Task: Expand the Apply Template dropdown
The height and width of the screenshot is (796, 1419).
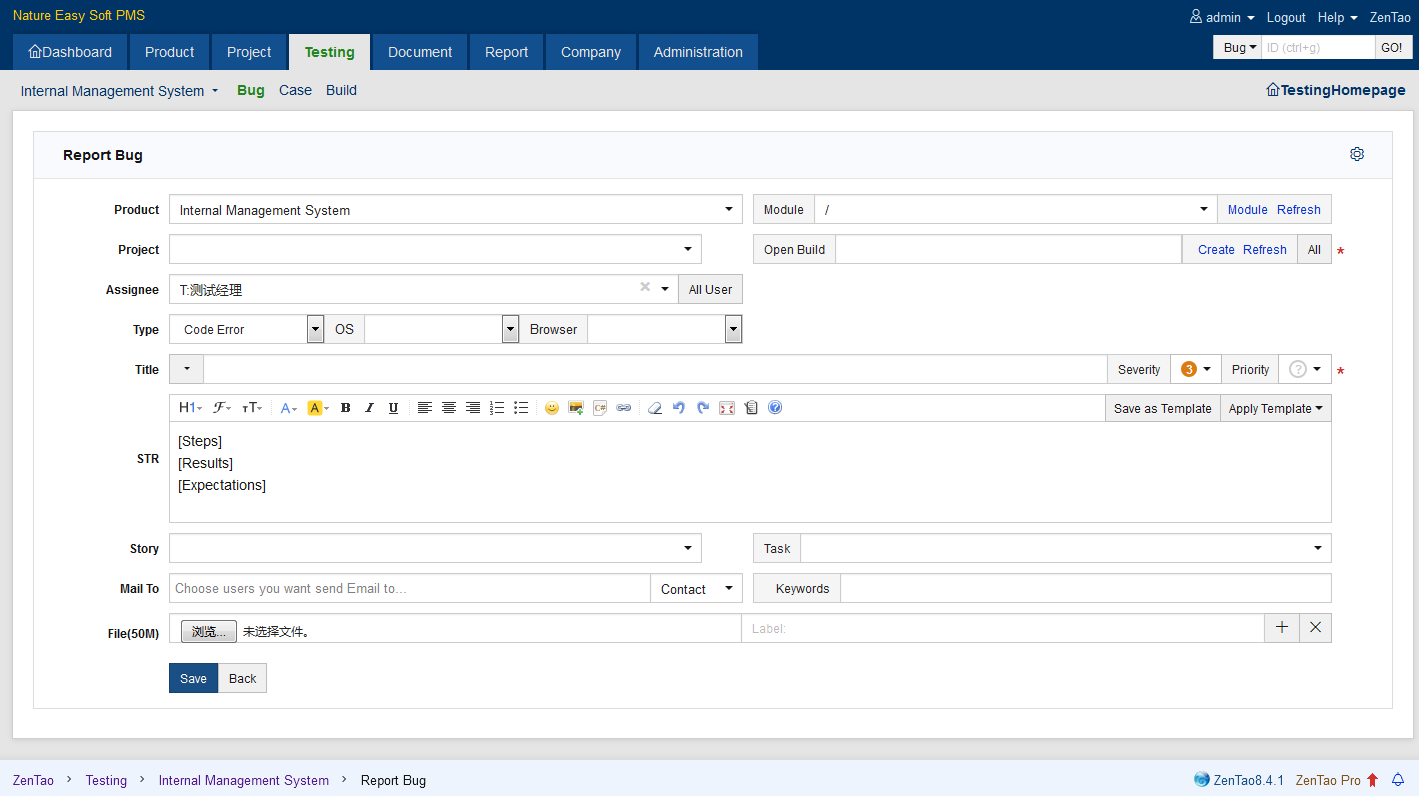Action: pyautogui.click(x=1275, y=408)
